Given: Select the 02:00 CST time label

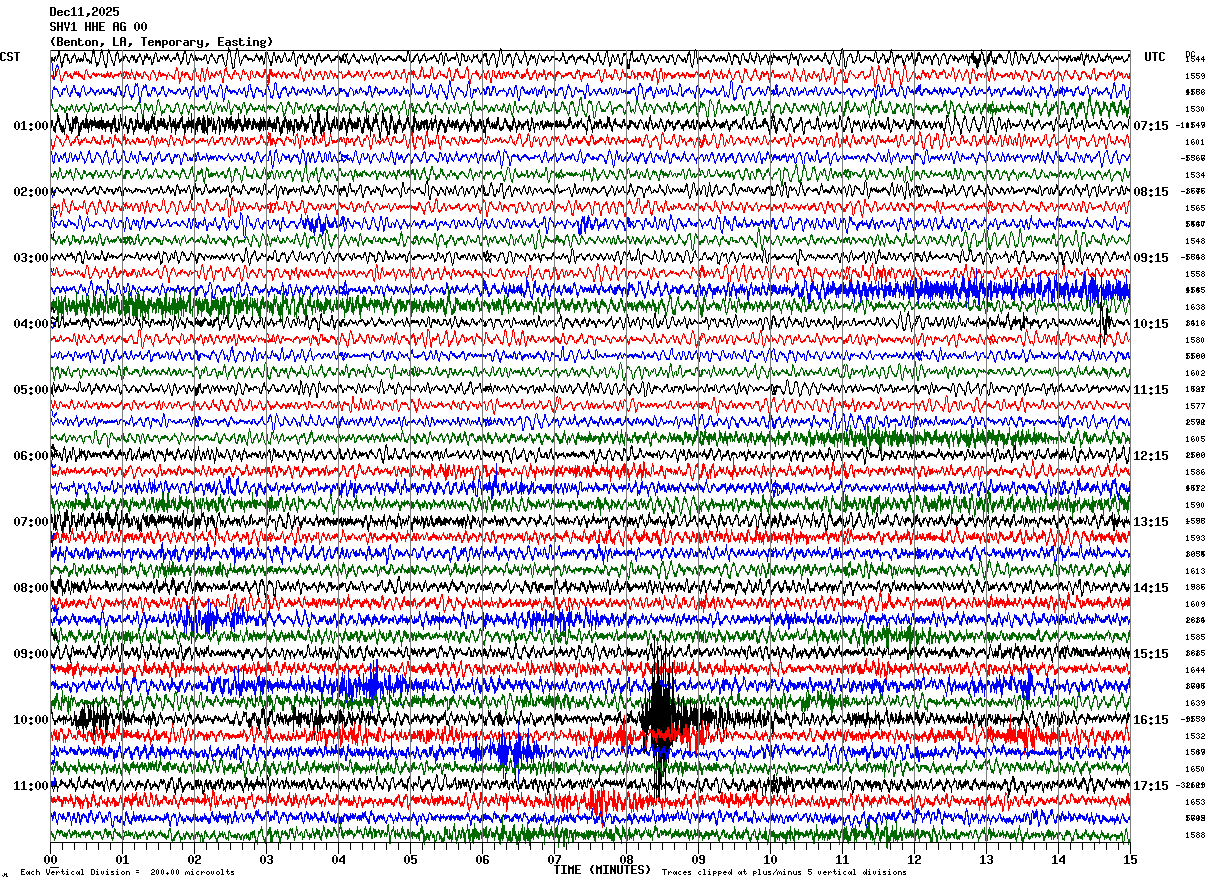Looking at the screenshot, I should tap(31, 192).
